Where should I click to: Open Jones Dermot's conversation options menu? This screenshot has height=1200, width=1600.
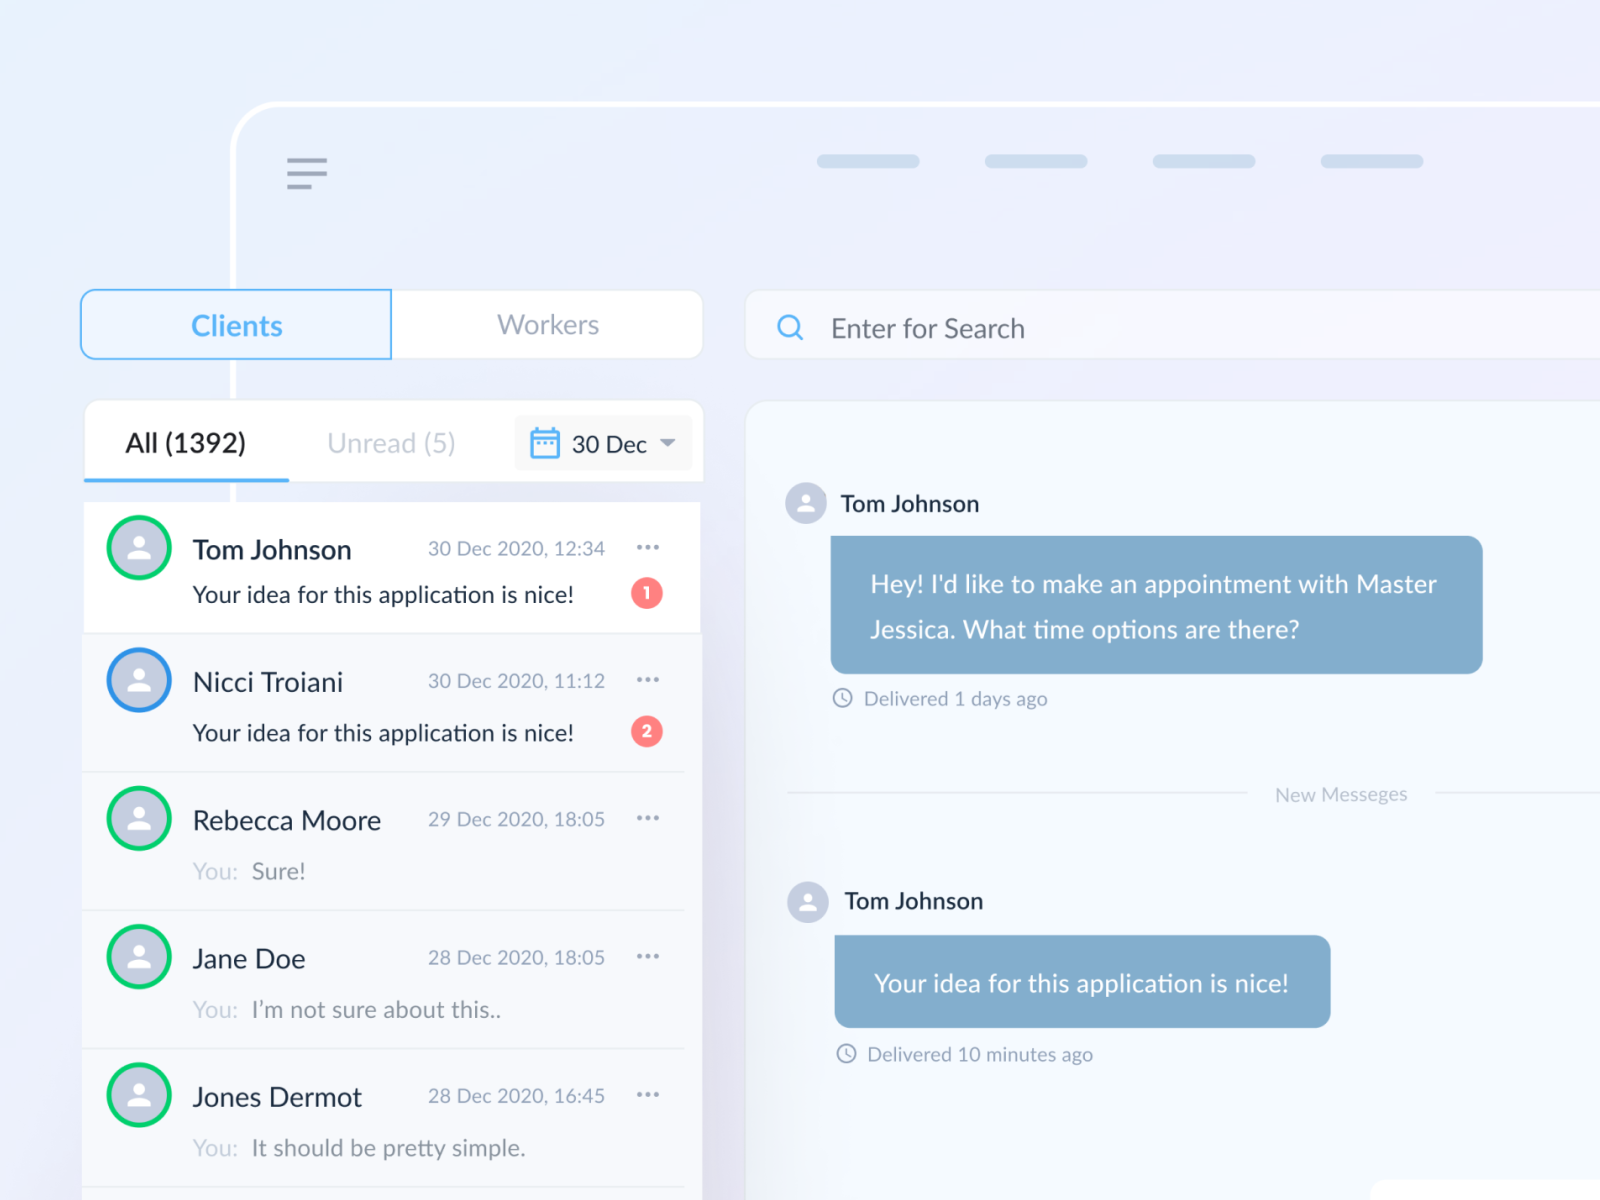point(648,1093)
